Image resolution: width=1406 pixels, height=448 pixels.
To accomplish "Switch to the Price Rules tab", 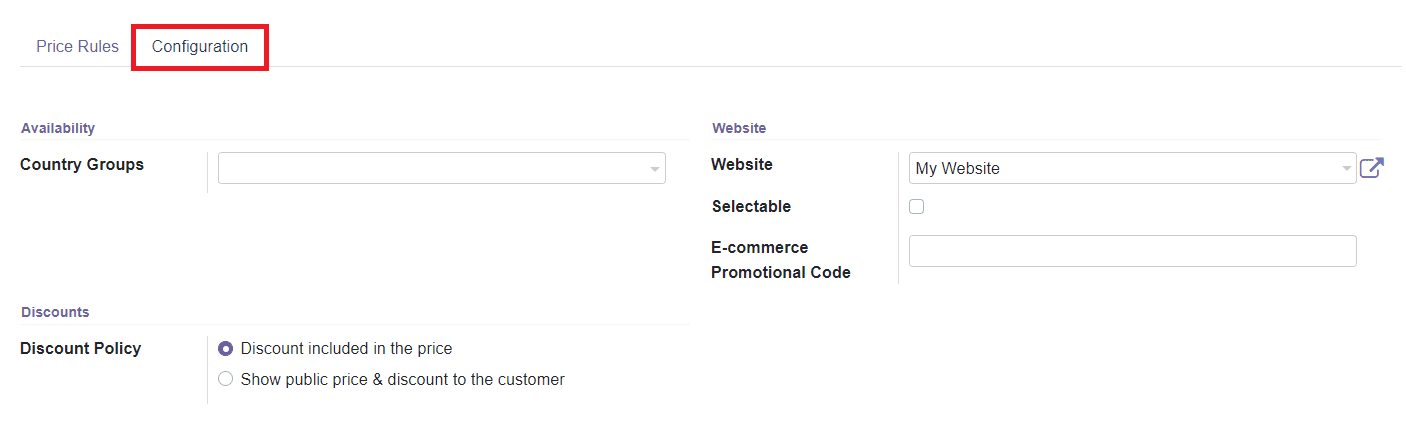I will tap(77, 47).
